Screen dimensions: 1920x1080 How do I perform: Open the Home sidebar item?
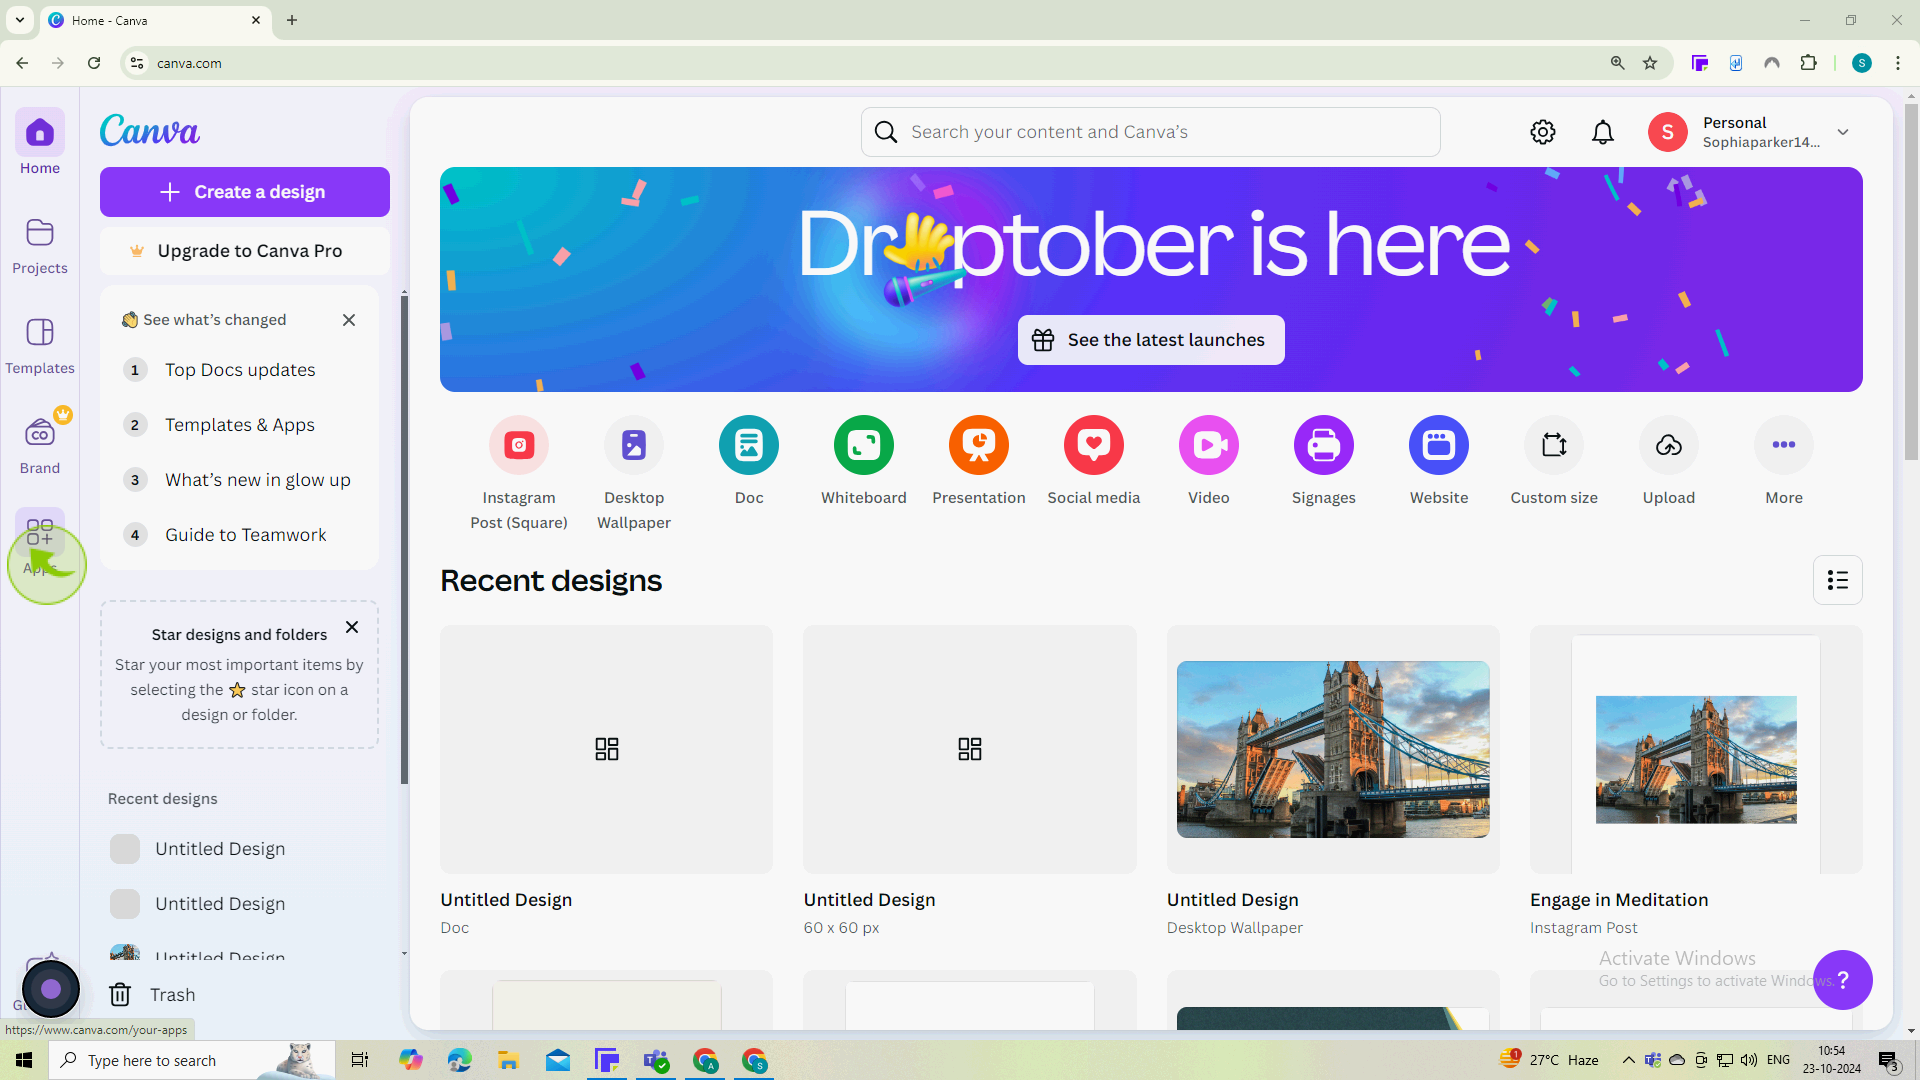tap(40, 143)
